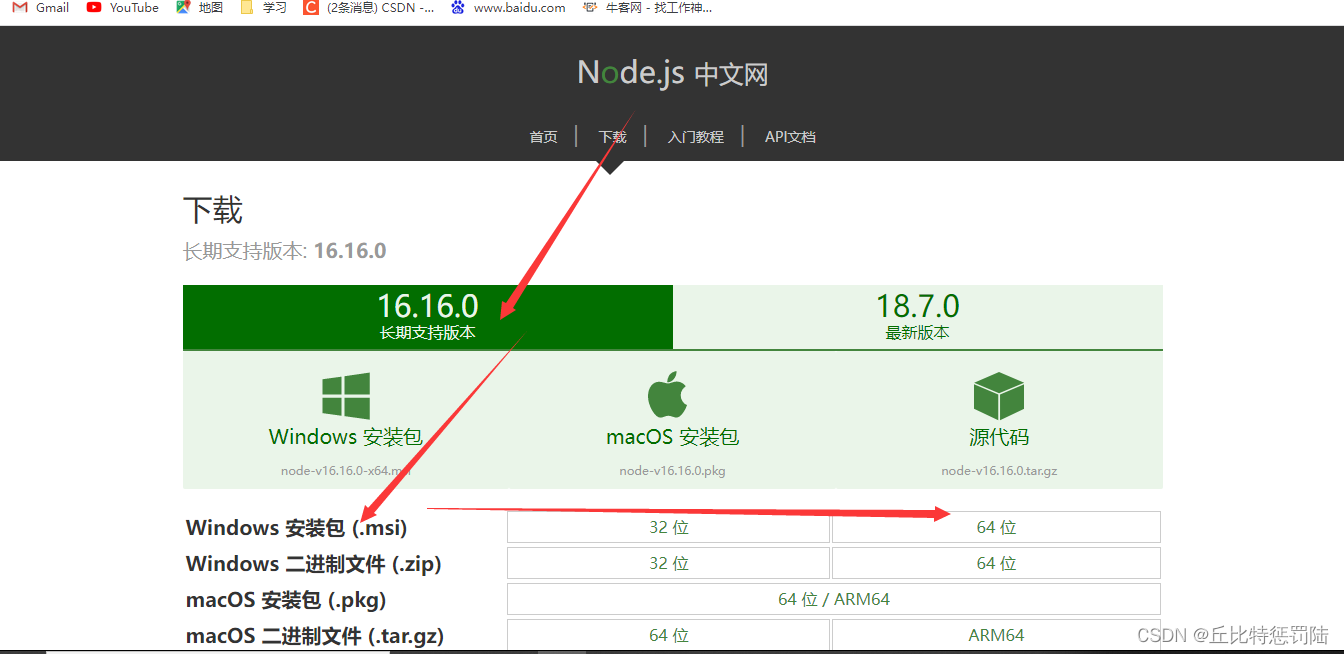Click the macOS 安装包 (.pkg) row label
Image resolution: width=1344 pixels, height=654 pixels.
pyautogui.click(x=286, y=600)
